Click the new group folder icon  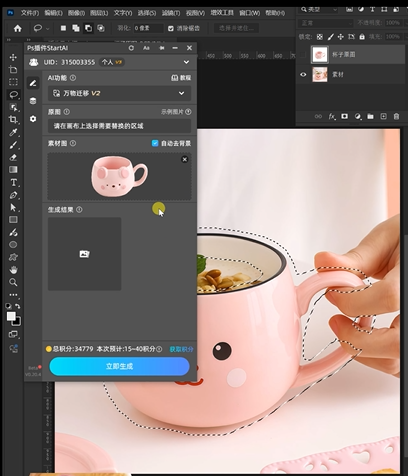click(370, 116)
